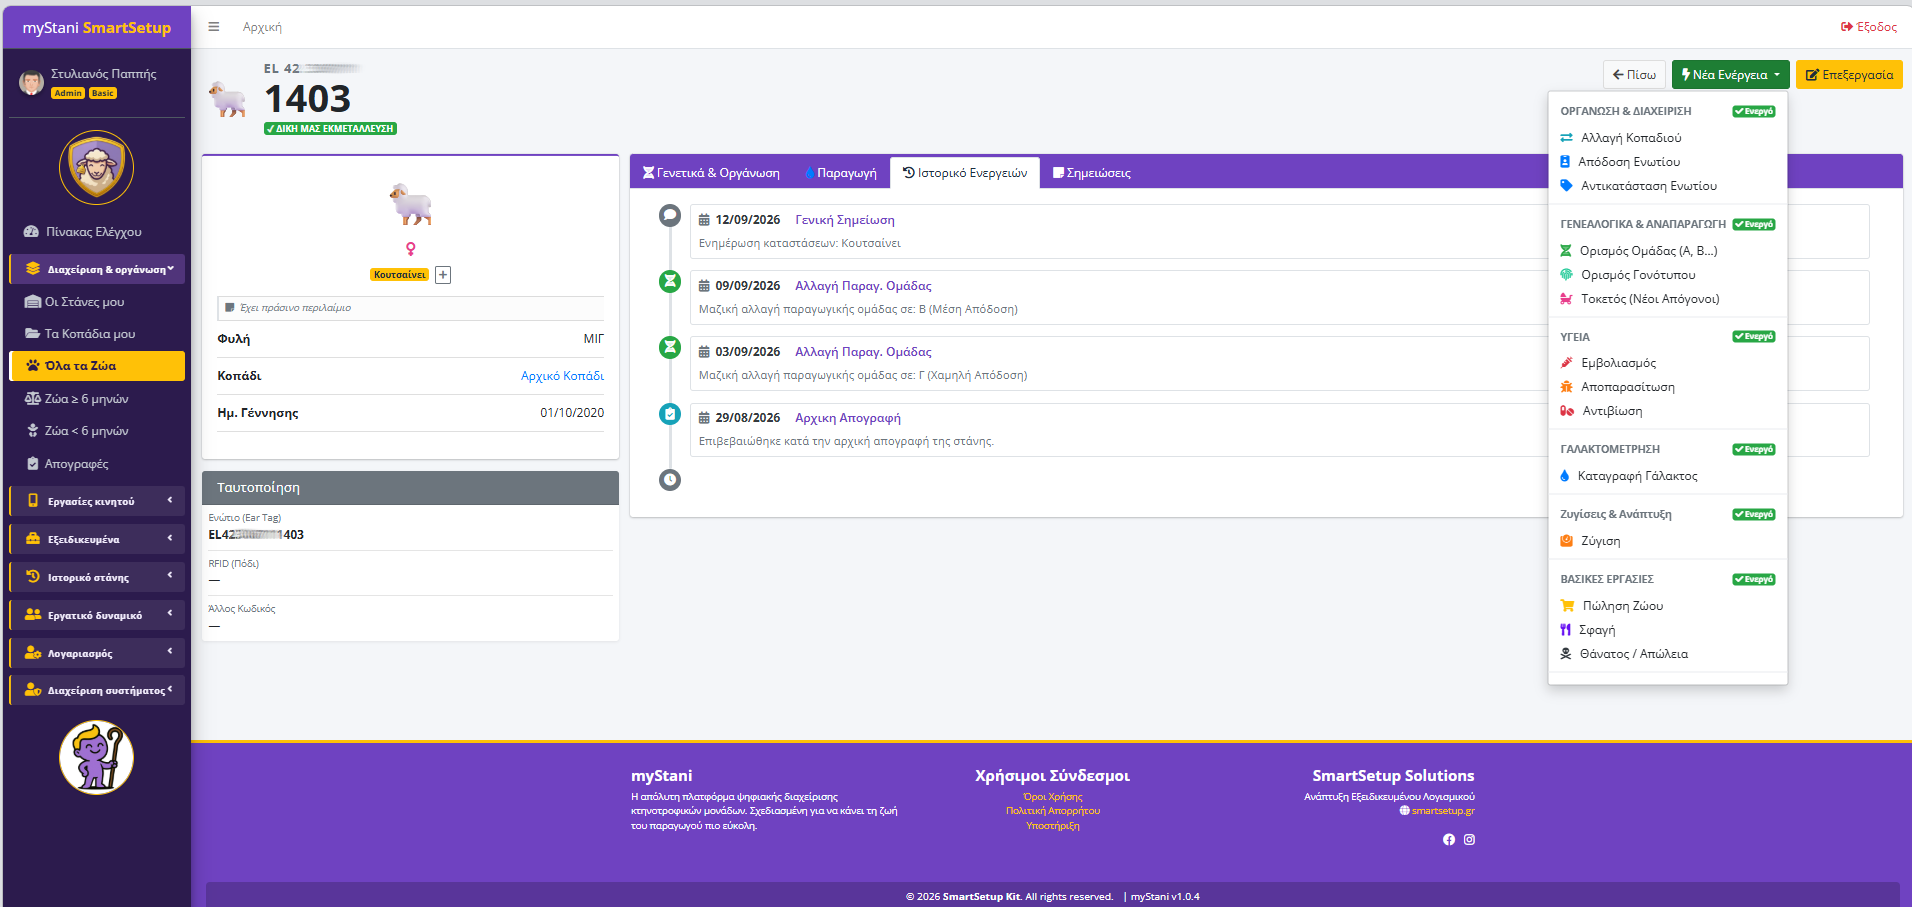Viewport: 1912px width, 907px height.
Task: Follow the Αρχικό Κοπάδι link
Action: click(x=562, y=376)
